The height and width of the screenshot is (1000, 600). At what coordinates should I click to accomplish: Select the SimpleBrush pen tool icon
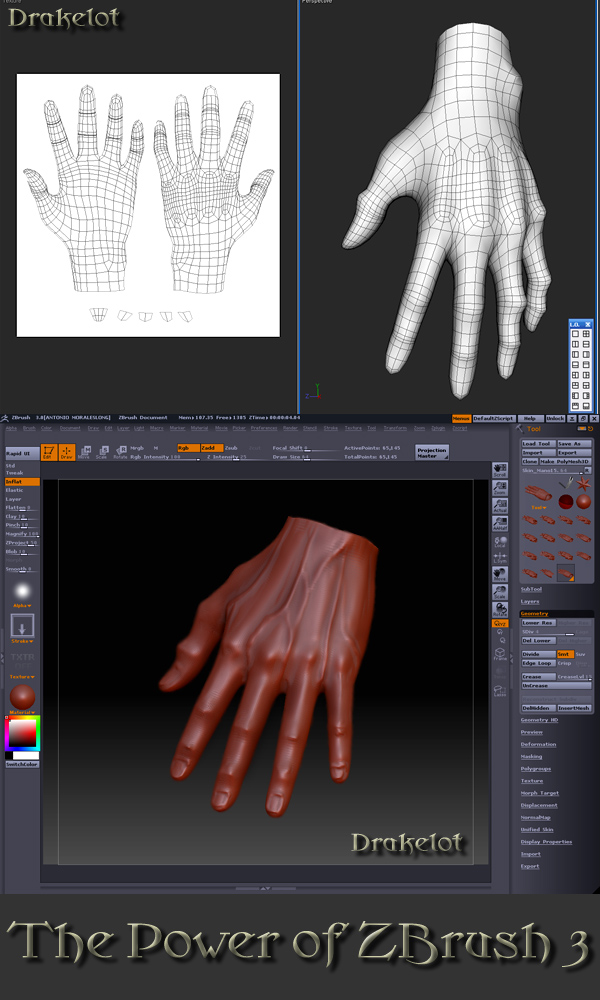566,485
